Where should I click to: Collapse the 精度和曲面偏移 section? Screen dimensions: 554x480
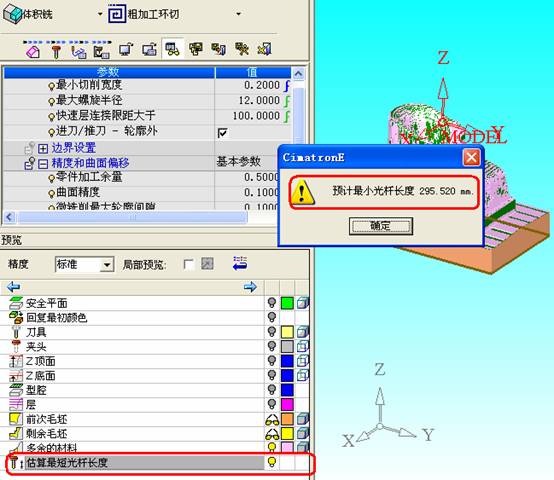point(43,164)
